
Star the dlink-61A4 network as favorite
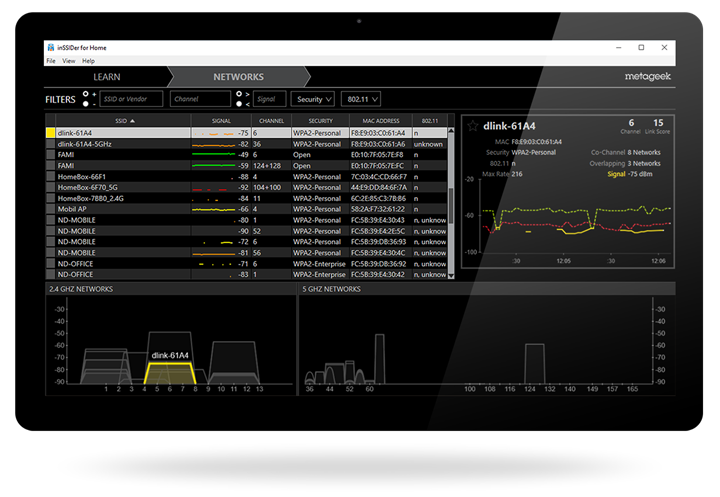pos(473,126)
